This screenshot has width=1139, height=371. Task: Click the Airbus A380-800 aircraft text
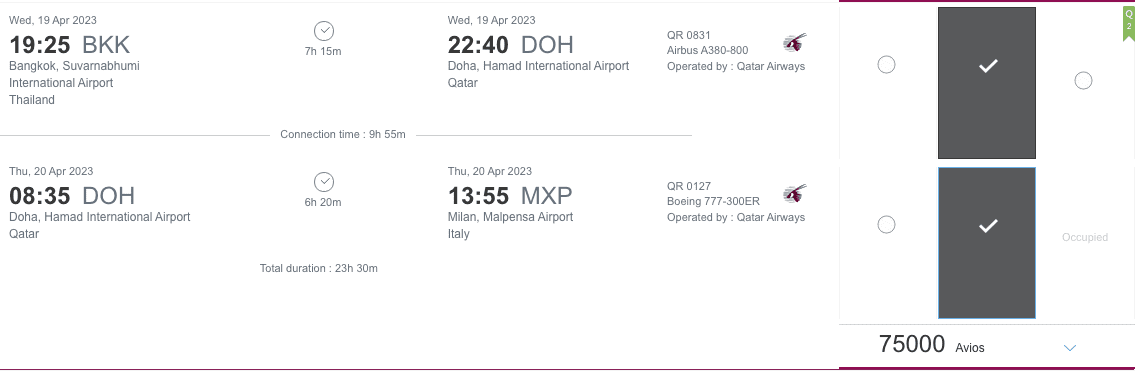[x=708, y=50]
